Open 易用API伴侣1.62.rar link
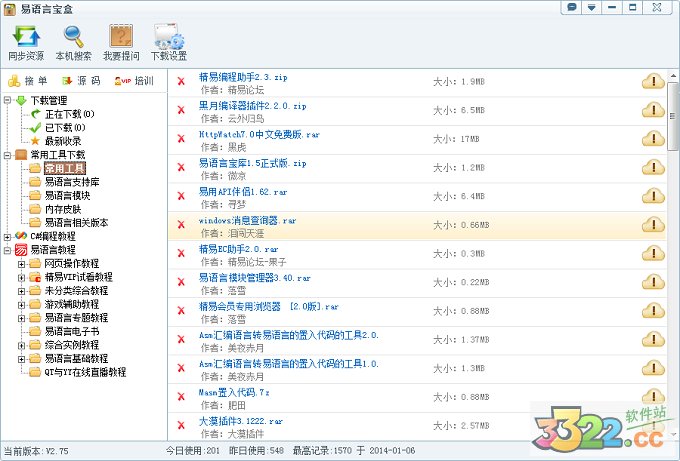 (x=243, y=192)
